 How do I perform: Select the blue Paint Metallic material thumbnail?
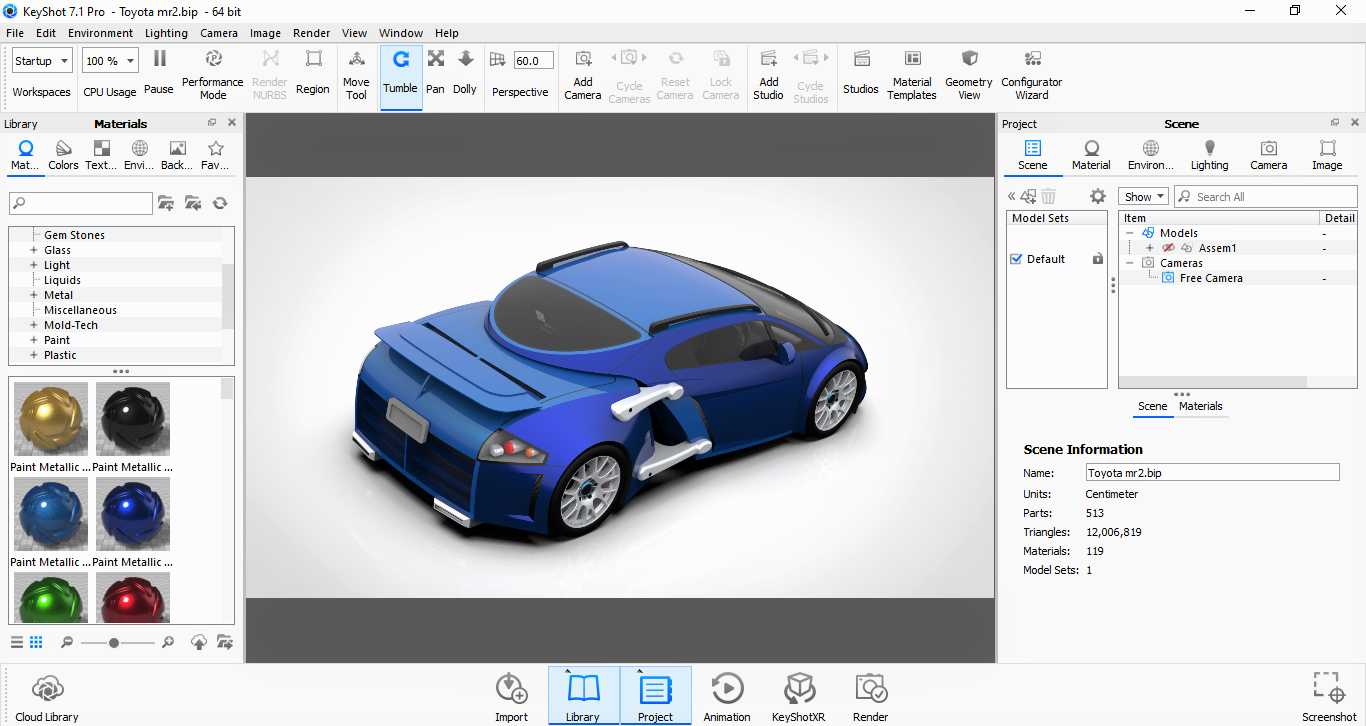point(51,514)
